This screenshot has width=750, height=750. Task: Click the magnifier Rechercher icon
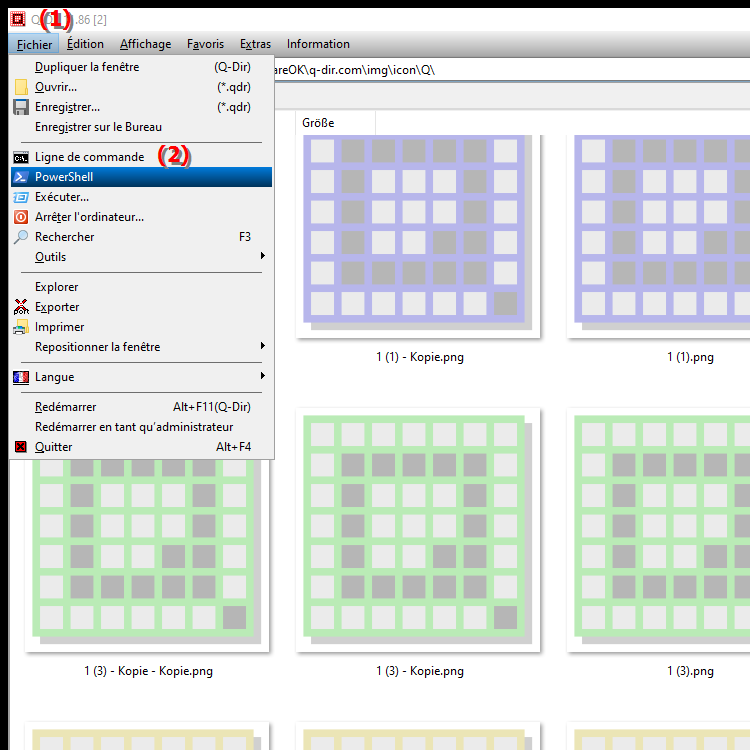21,237
